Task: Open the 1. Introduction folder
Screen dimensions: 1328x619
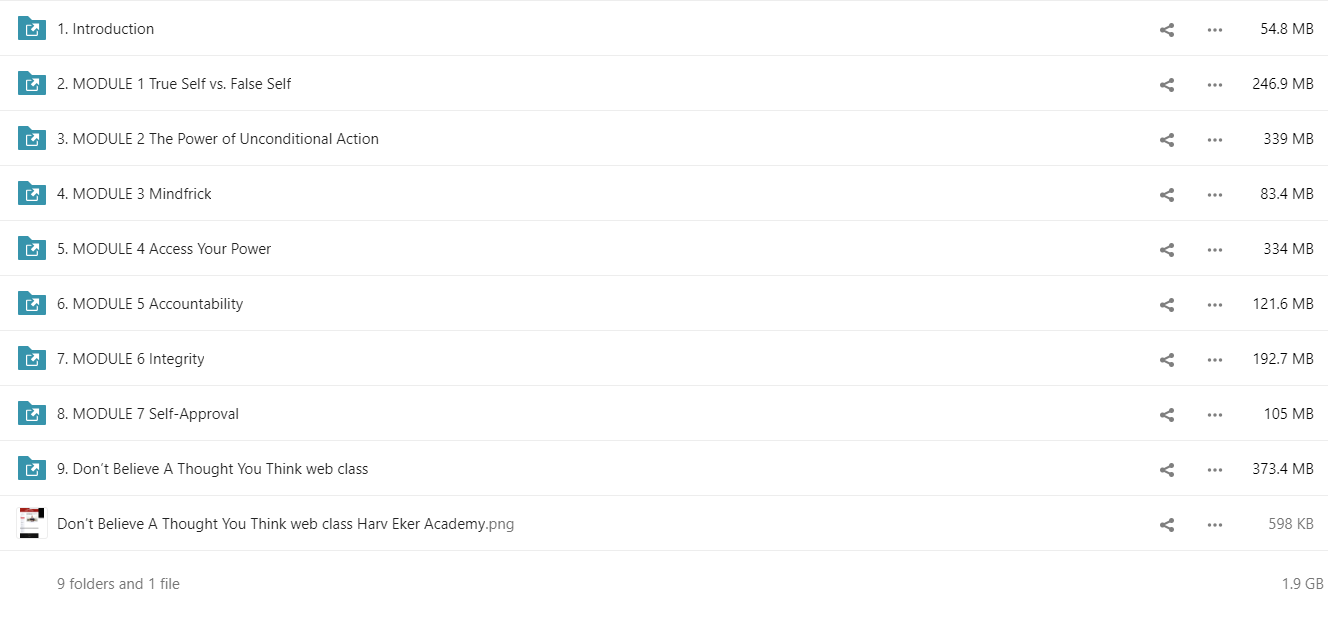Action: pos(105,29)
